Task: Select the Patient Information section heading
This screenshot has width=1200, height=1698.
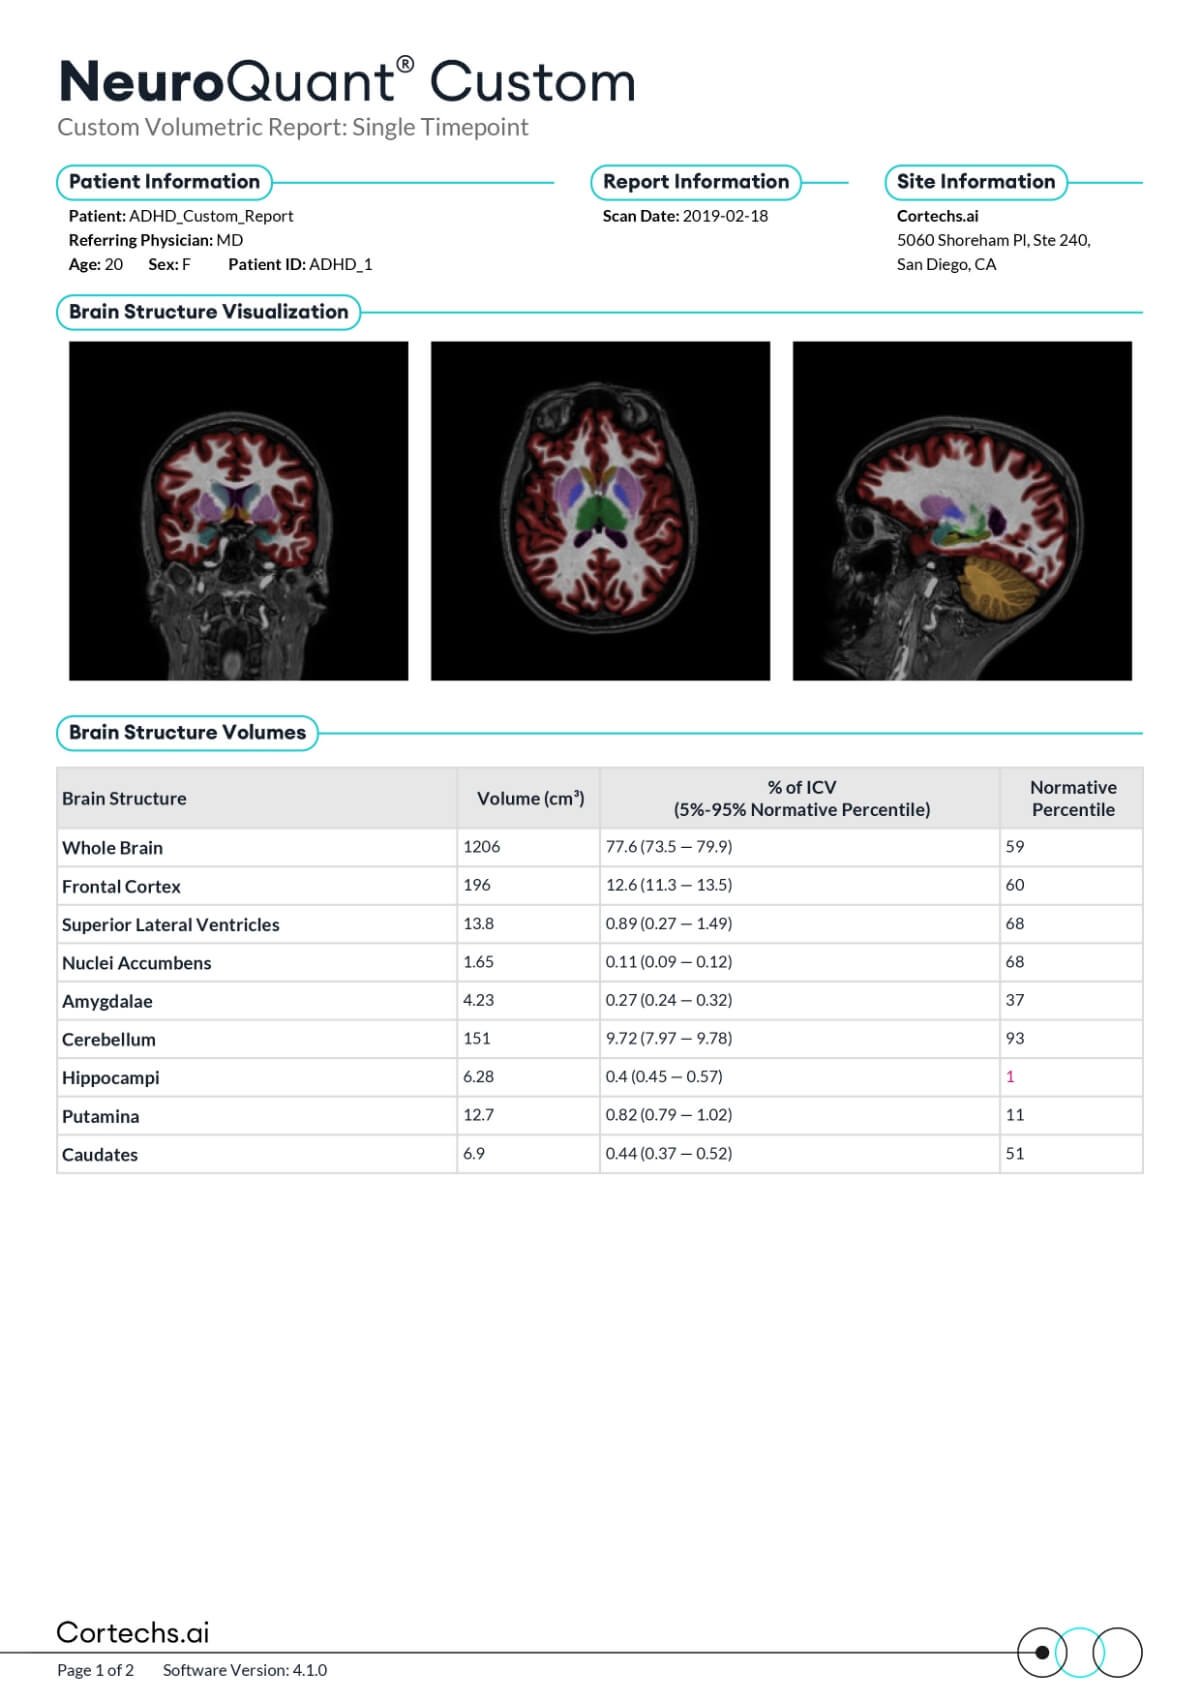Action: (164, 182)
